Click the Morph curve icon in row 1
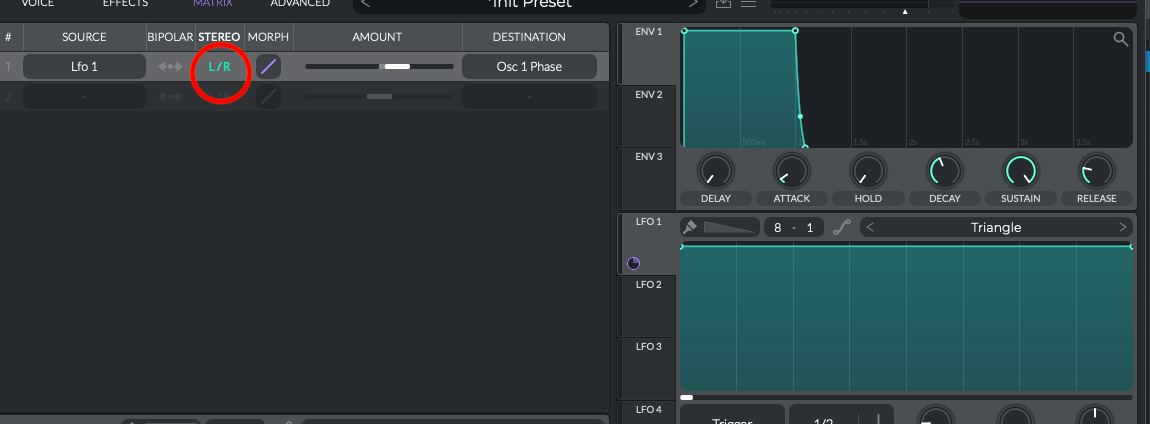The height and width of the screenshot is (424, 1150). click(x=269, y=67)
